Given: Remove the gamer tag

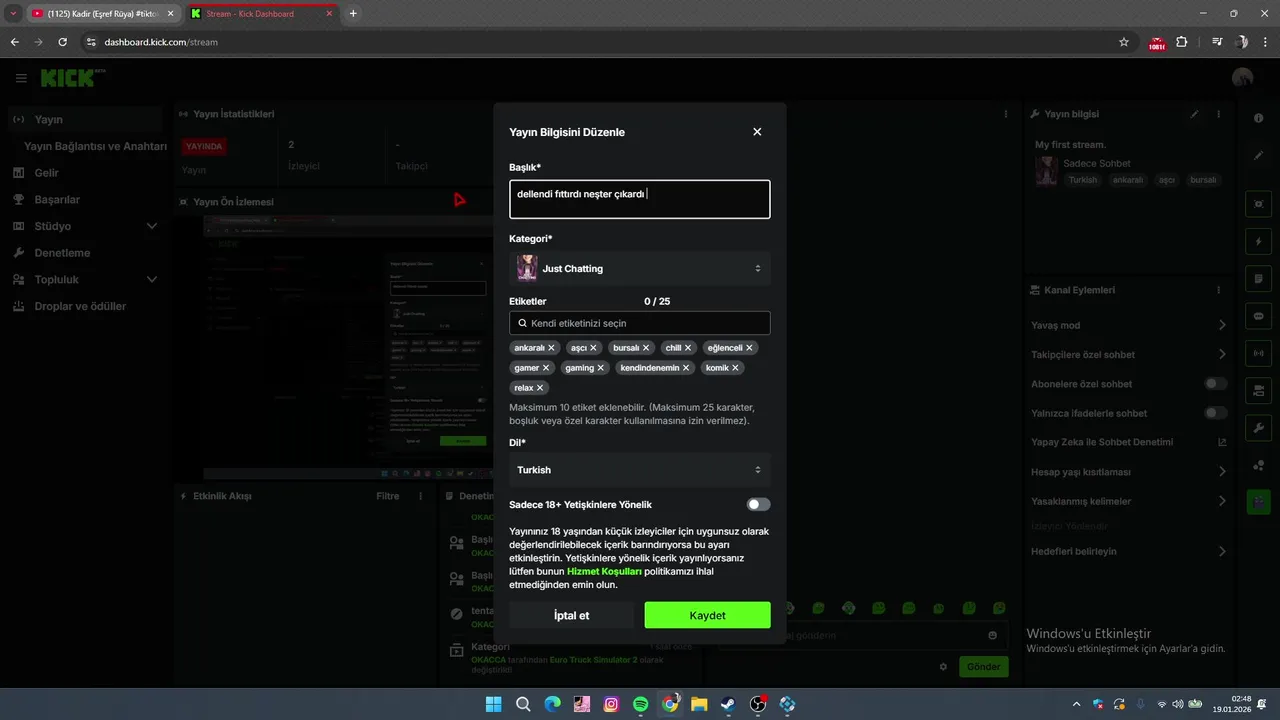Looking at the screenshot, I should pos(546,368).
